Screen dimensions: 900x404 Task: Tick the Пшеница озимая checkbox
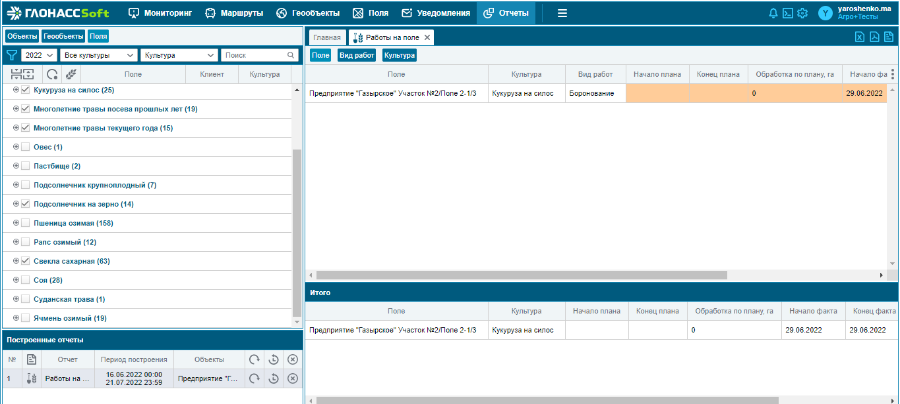[x=26, y=223]
